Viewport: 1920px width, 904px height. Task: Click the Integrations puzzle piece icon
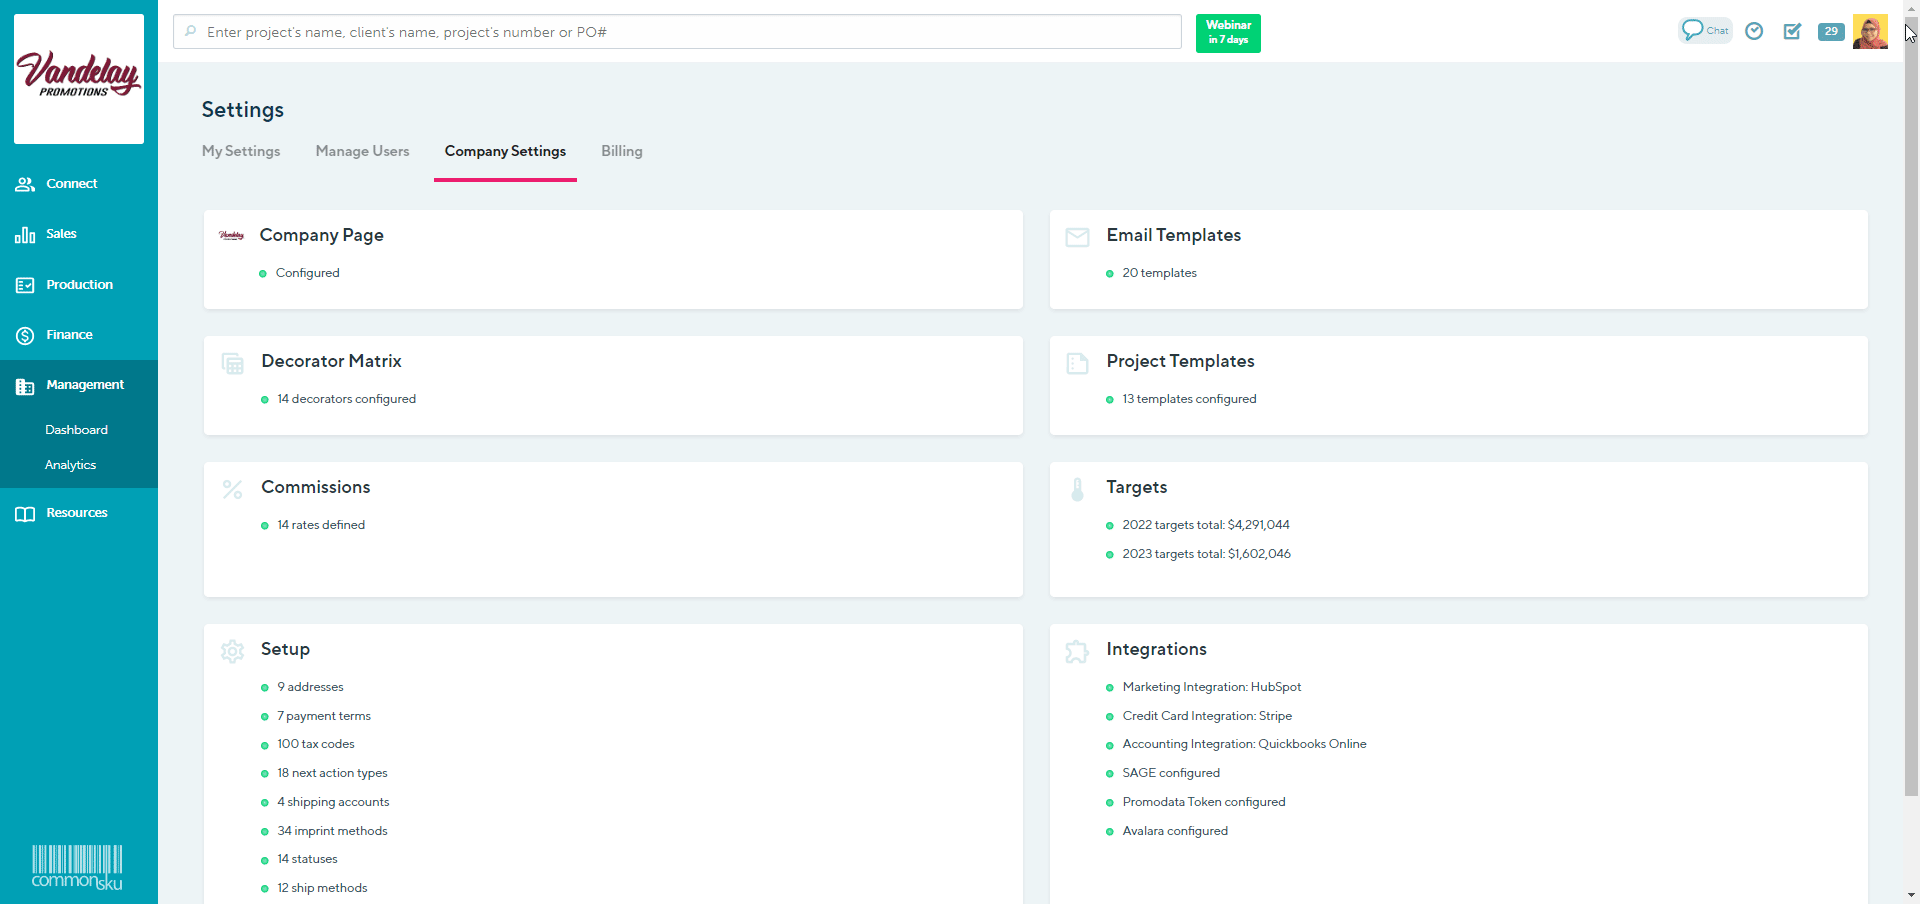click(x=1077, y=652)
